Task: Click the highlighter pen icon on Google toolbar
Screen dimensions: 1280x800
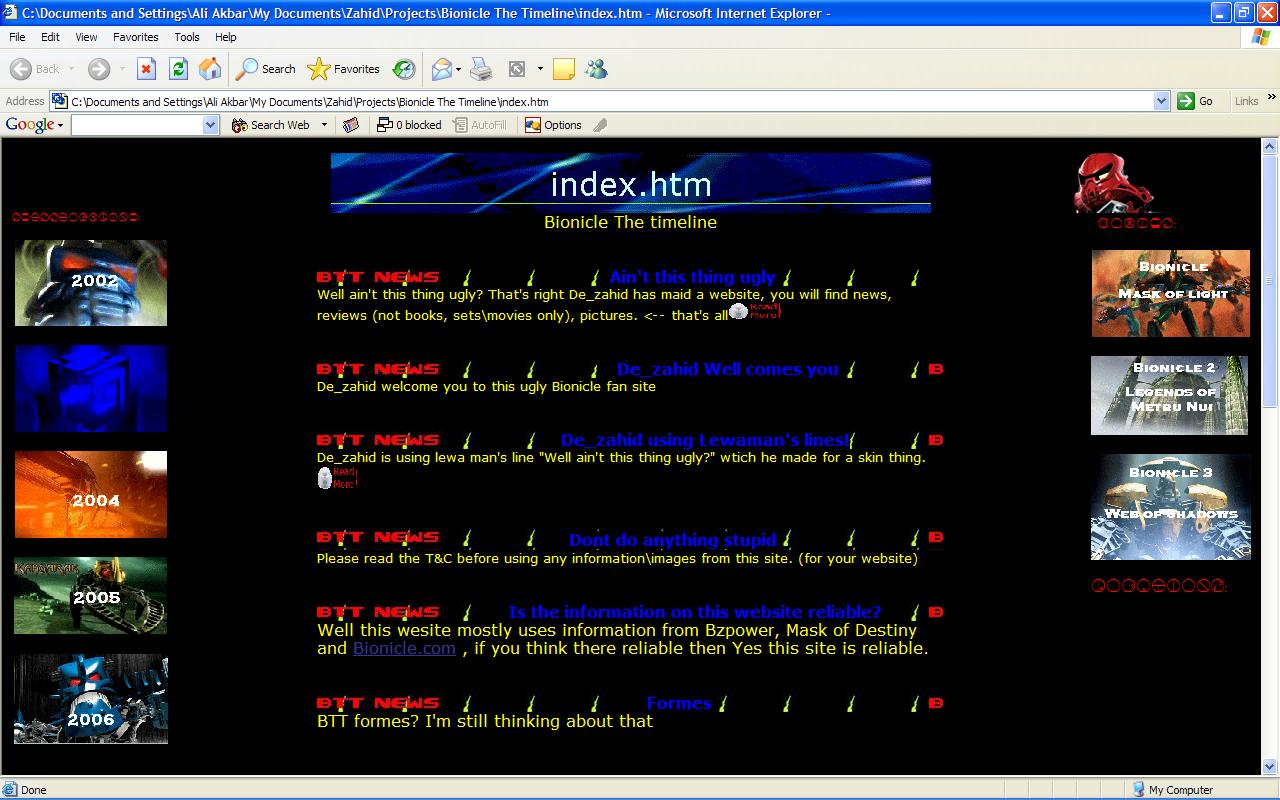Action: point(600,125)
